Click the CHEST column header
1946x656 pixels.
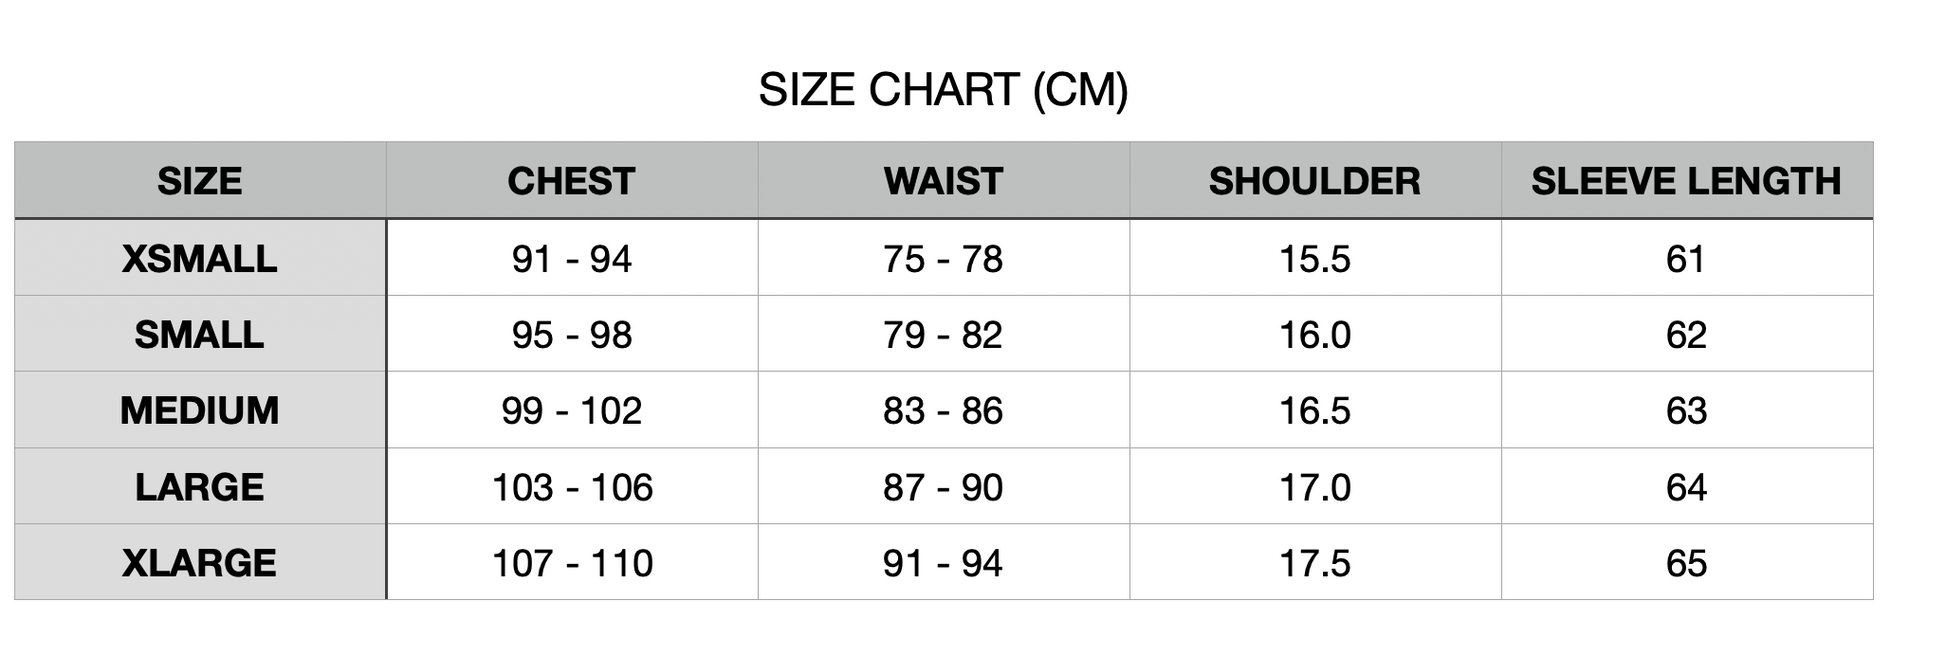tap(571, 181)
